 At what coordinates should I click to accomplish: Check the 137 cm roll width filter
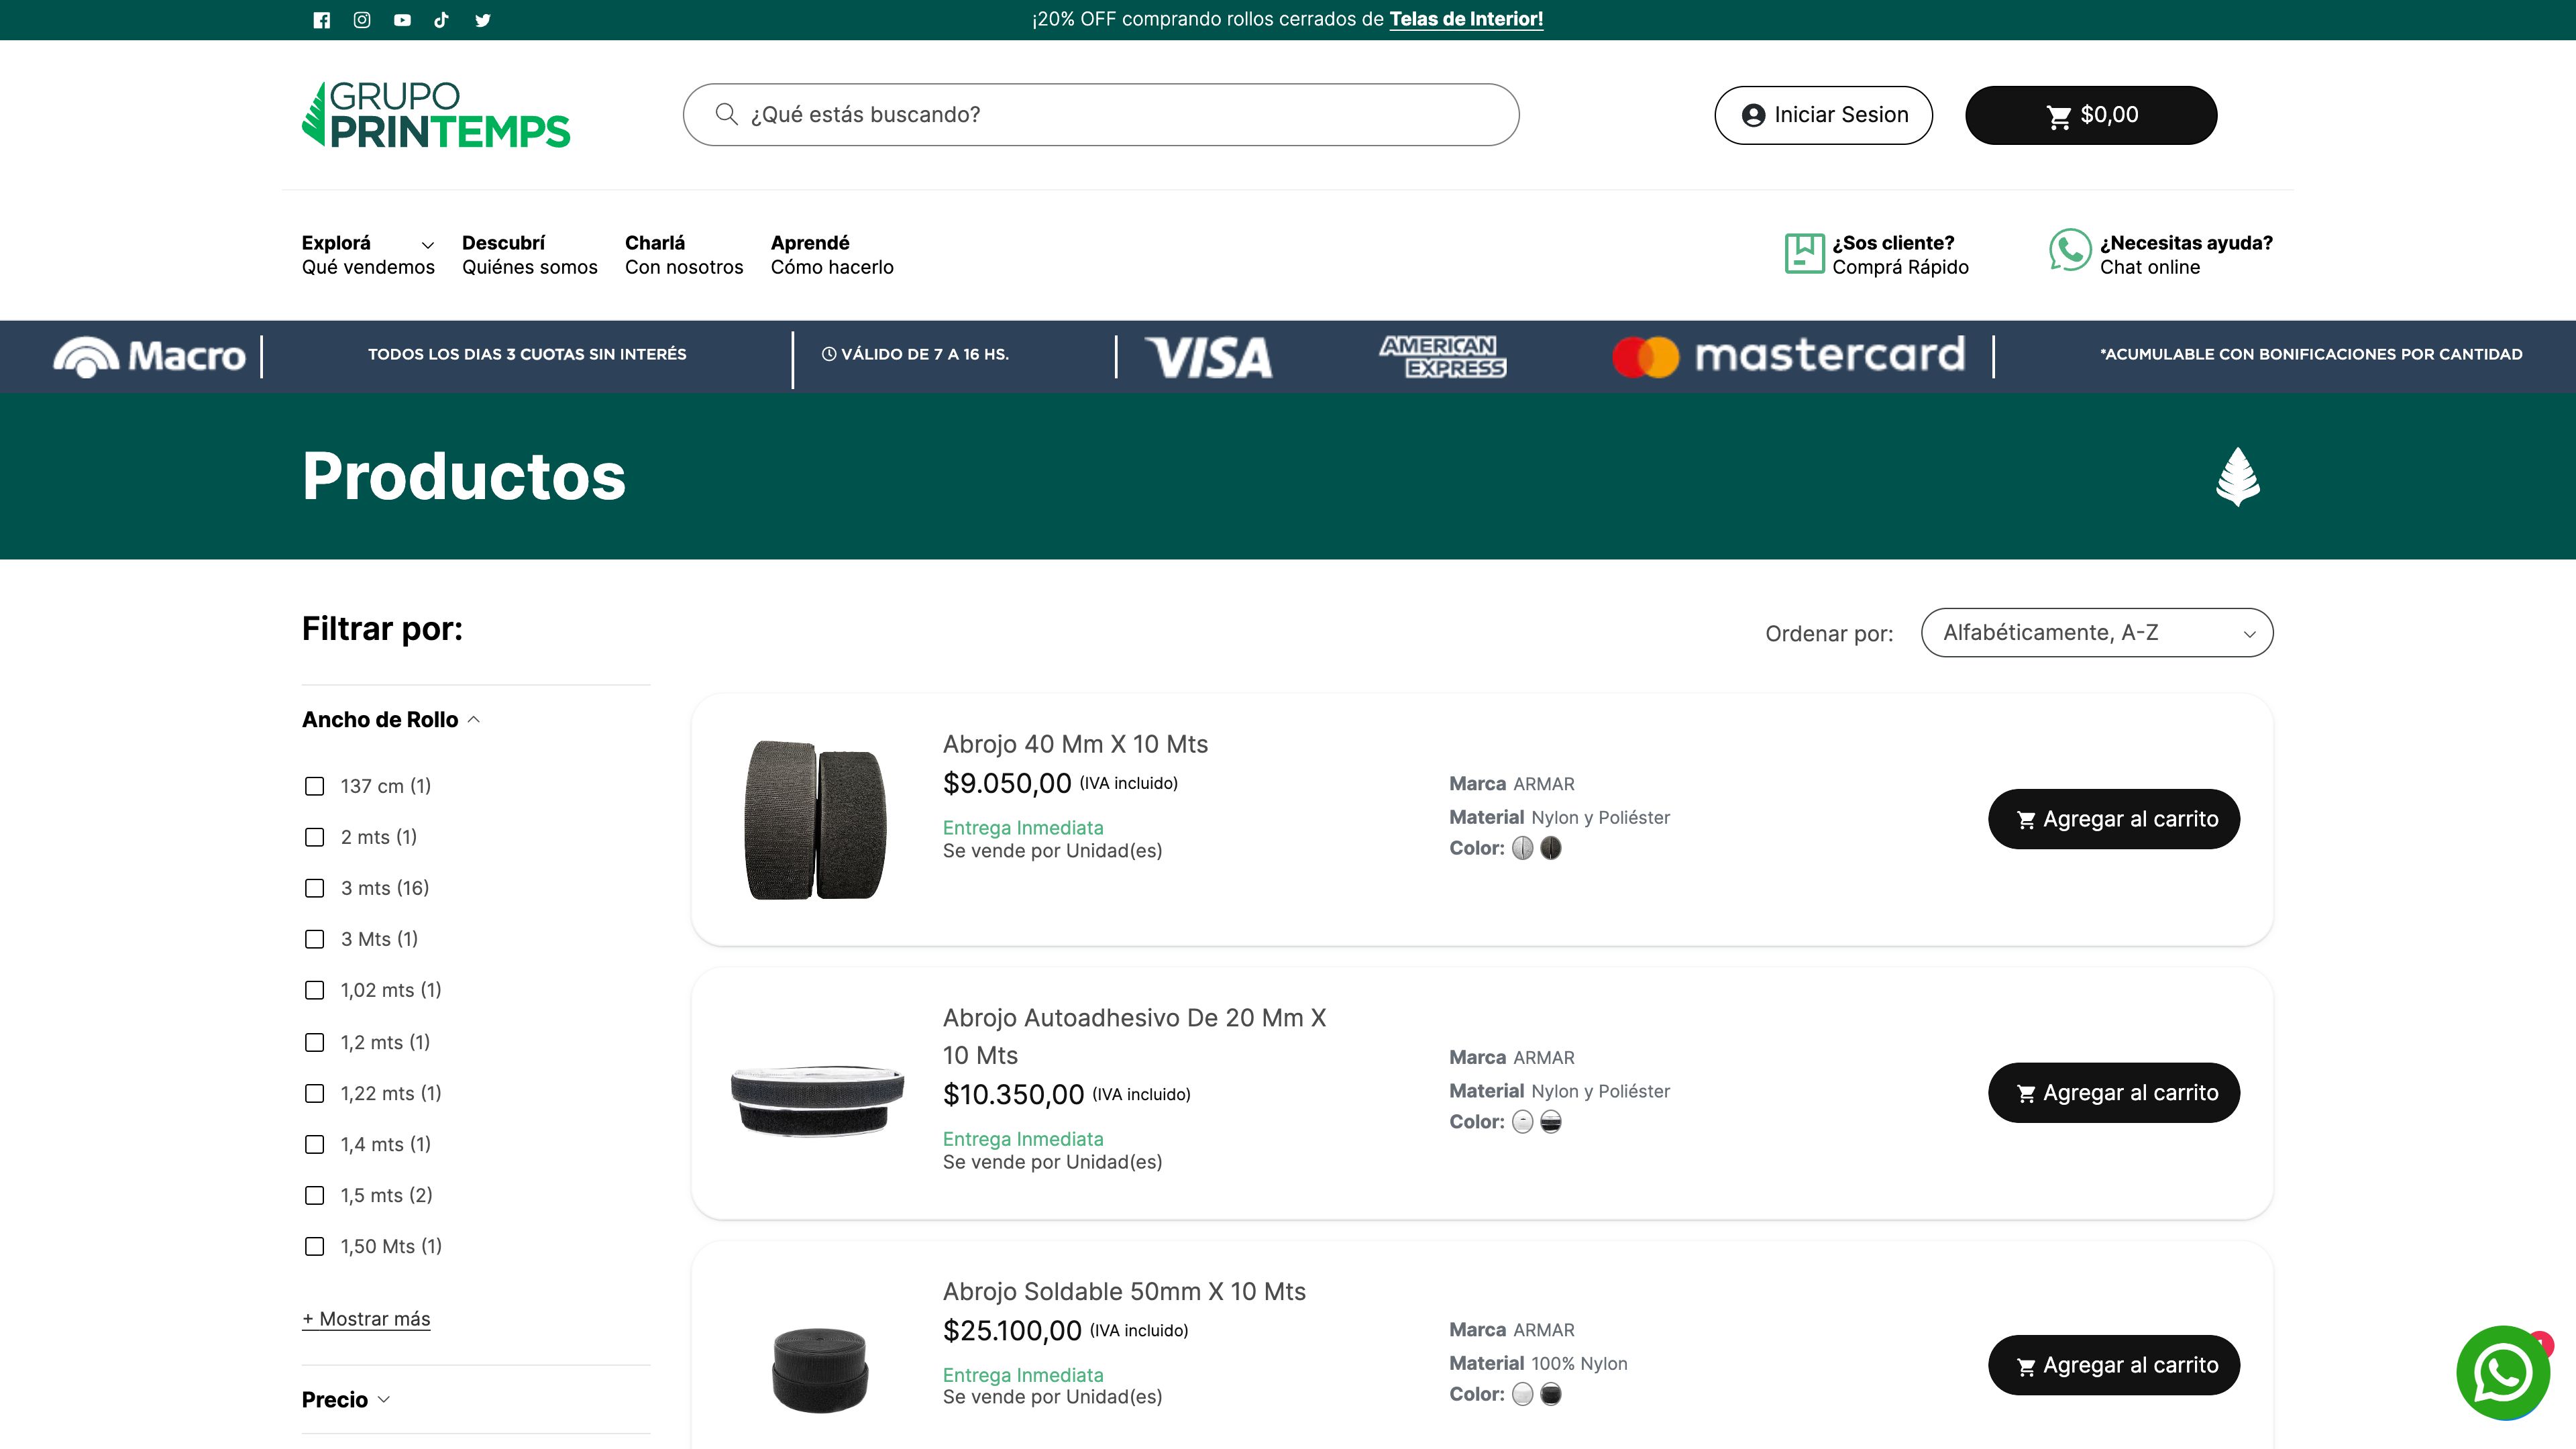(315, 786)
